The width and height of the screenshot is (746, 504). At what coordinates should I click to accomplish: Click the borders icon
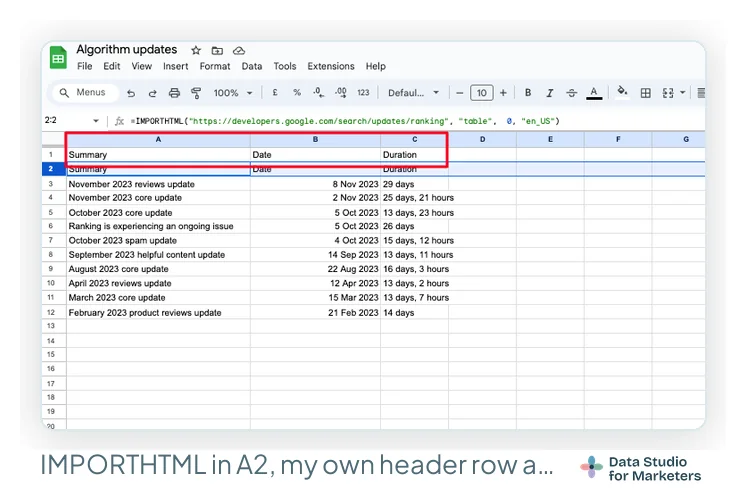point(646,93)
